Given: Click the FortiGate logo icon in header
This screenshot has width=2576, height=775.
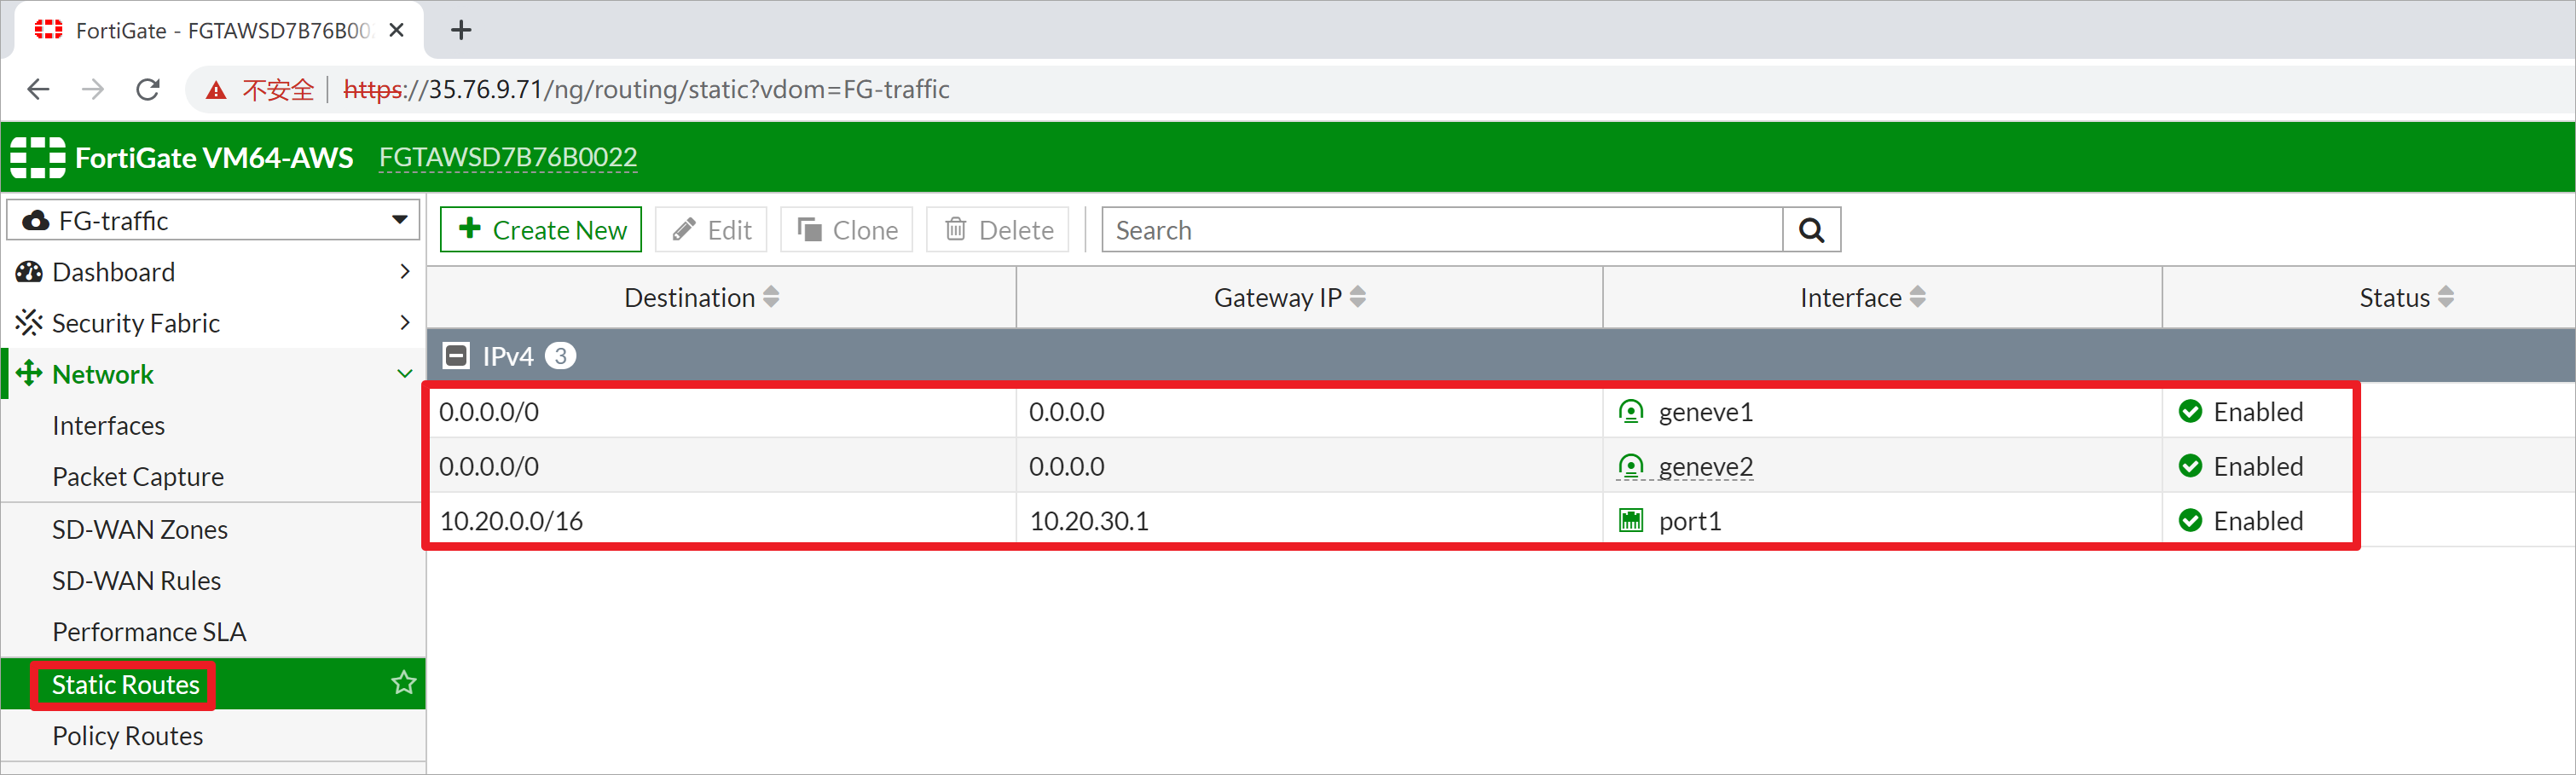Looking at the screenshot, I should pos(37,158).
